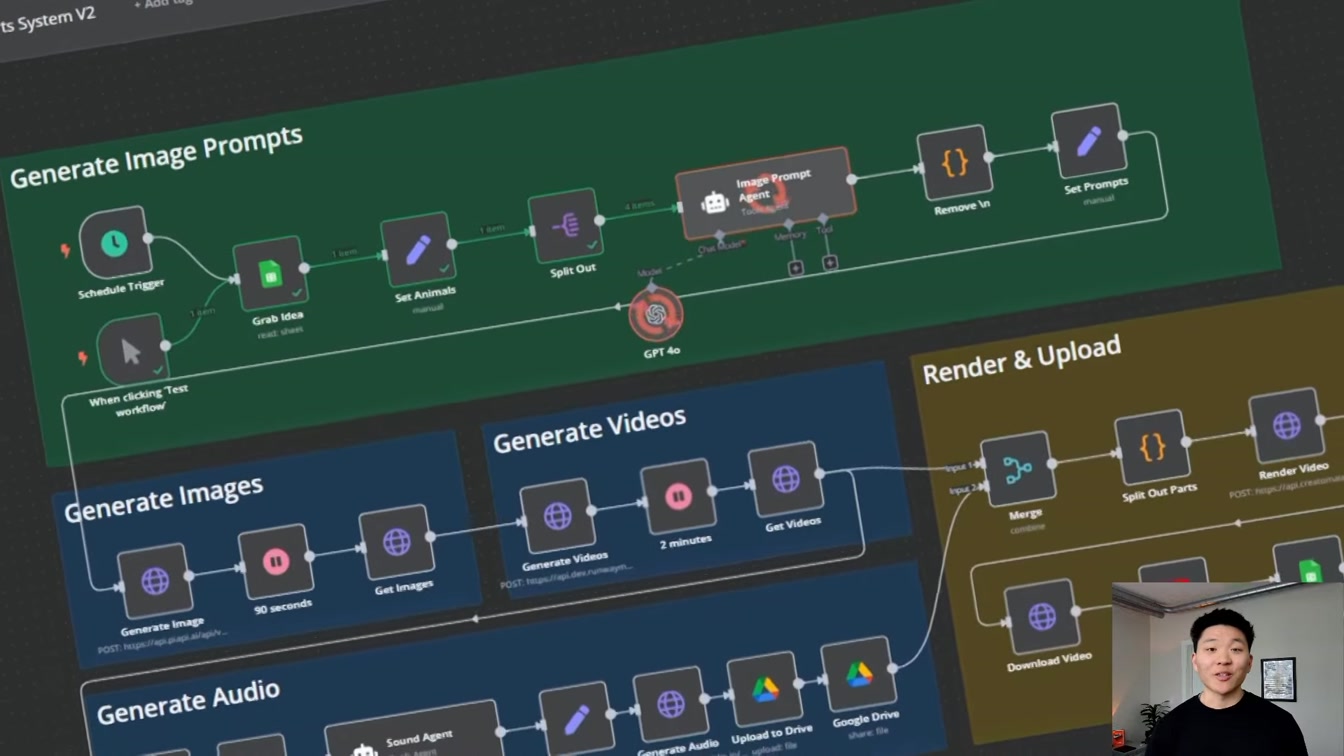Select the Google Drive share file node
Image resolution: width=1344 pixels, height=756 pixels.
tap(858, 674)
